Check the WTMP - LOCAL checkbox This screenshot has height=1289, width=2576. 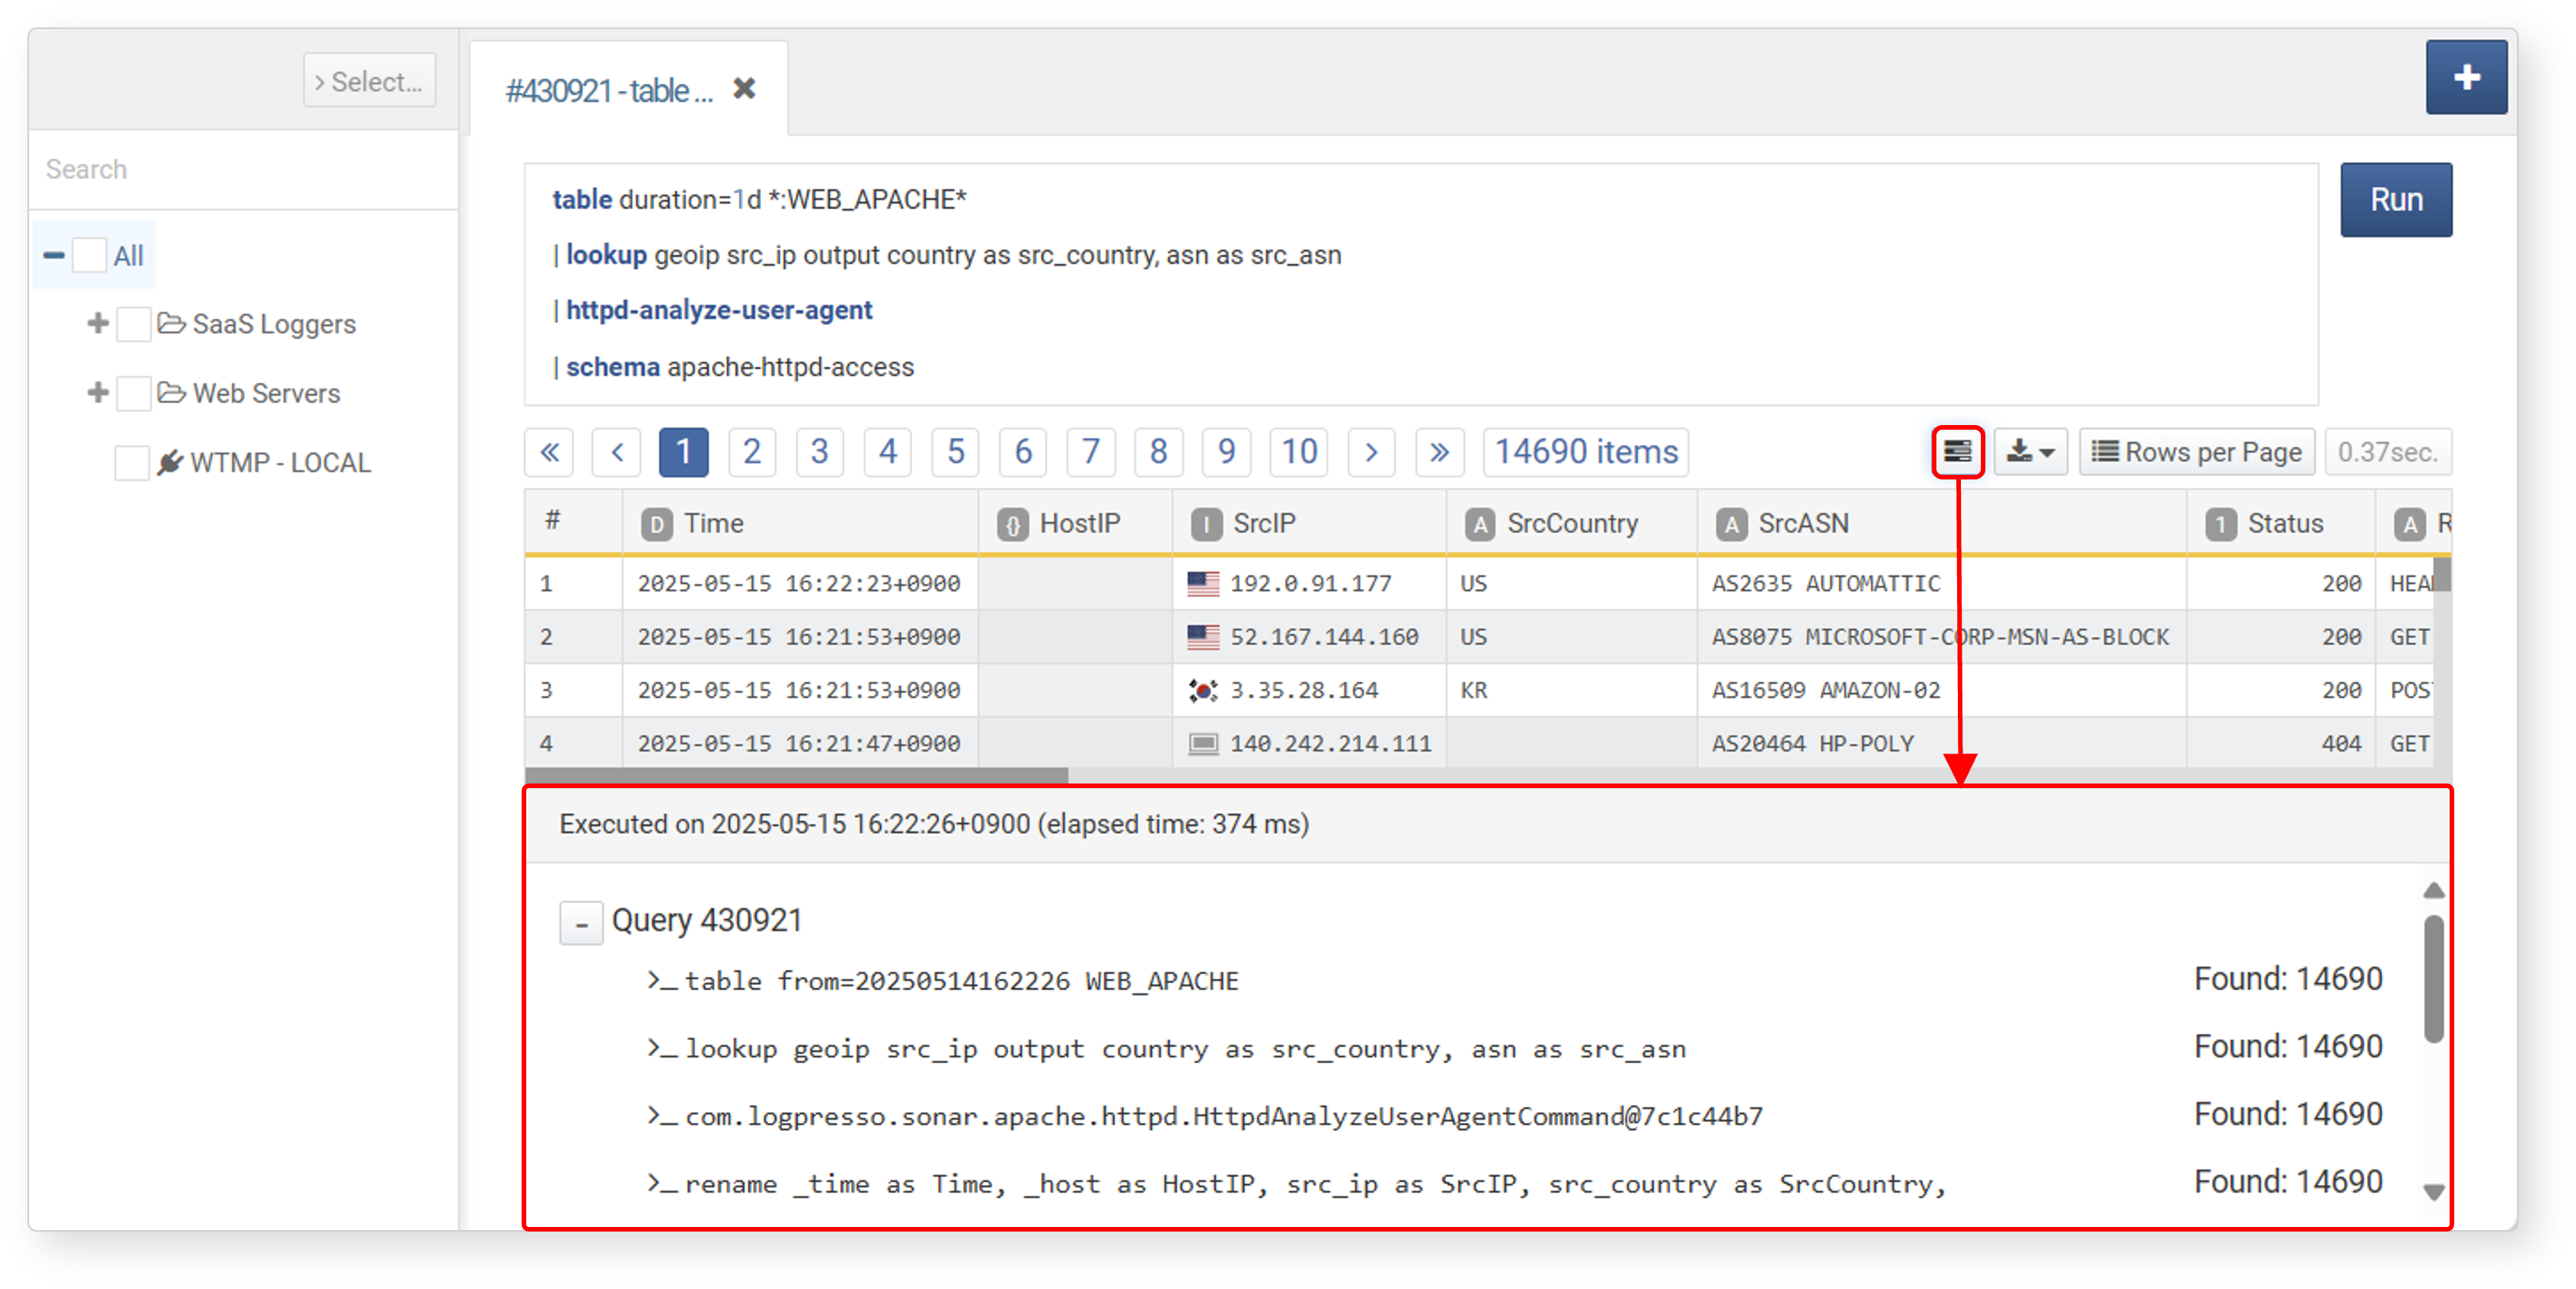(x=131, y=463)
